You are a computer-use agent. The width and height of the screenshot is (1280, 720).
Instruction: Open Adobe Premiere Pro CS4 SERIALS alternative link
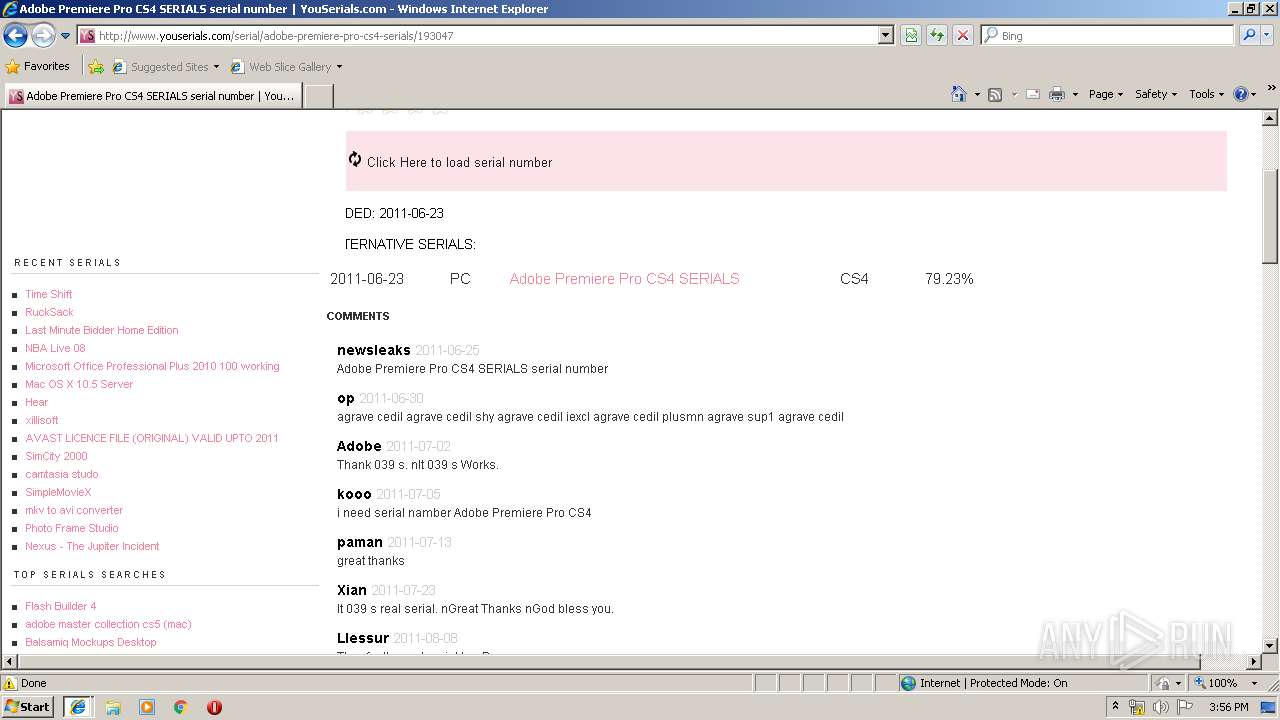(624, 279)
